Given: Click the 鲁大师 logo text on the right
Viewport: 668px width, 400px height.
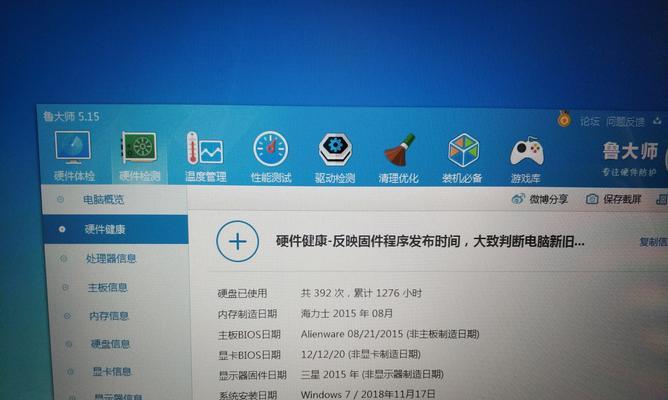Looking at the screenshot, I should pos(630,151).
